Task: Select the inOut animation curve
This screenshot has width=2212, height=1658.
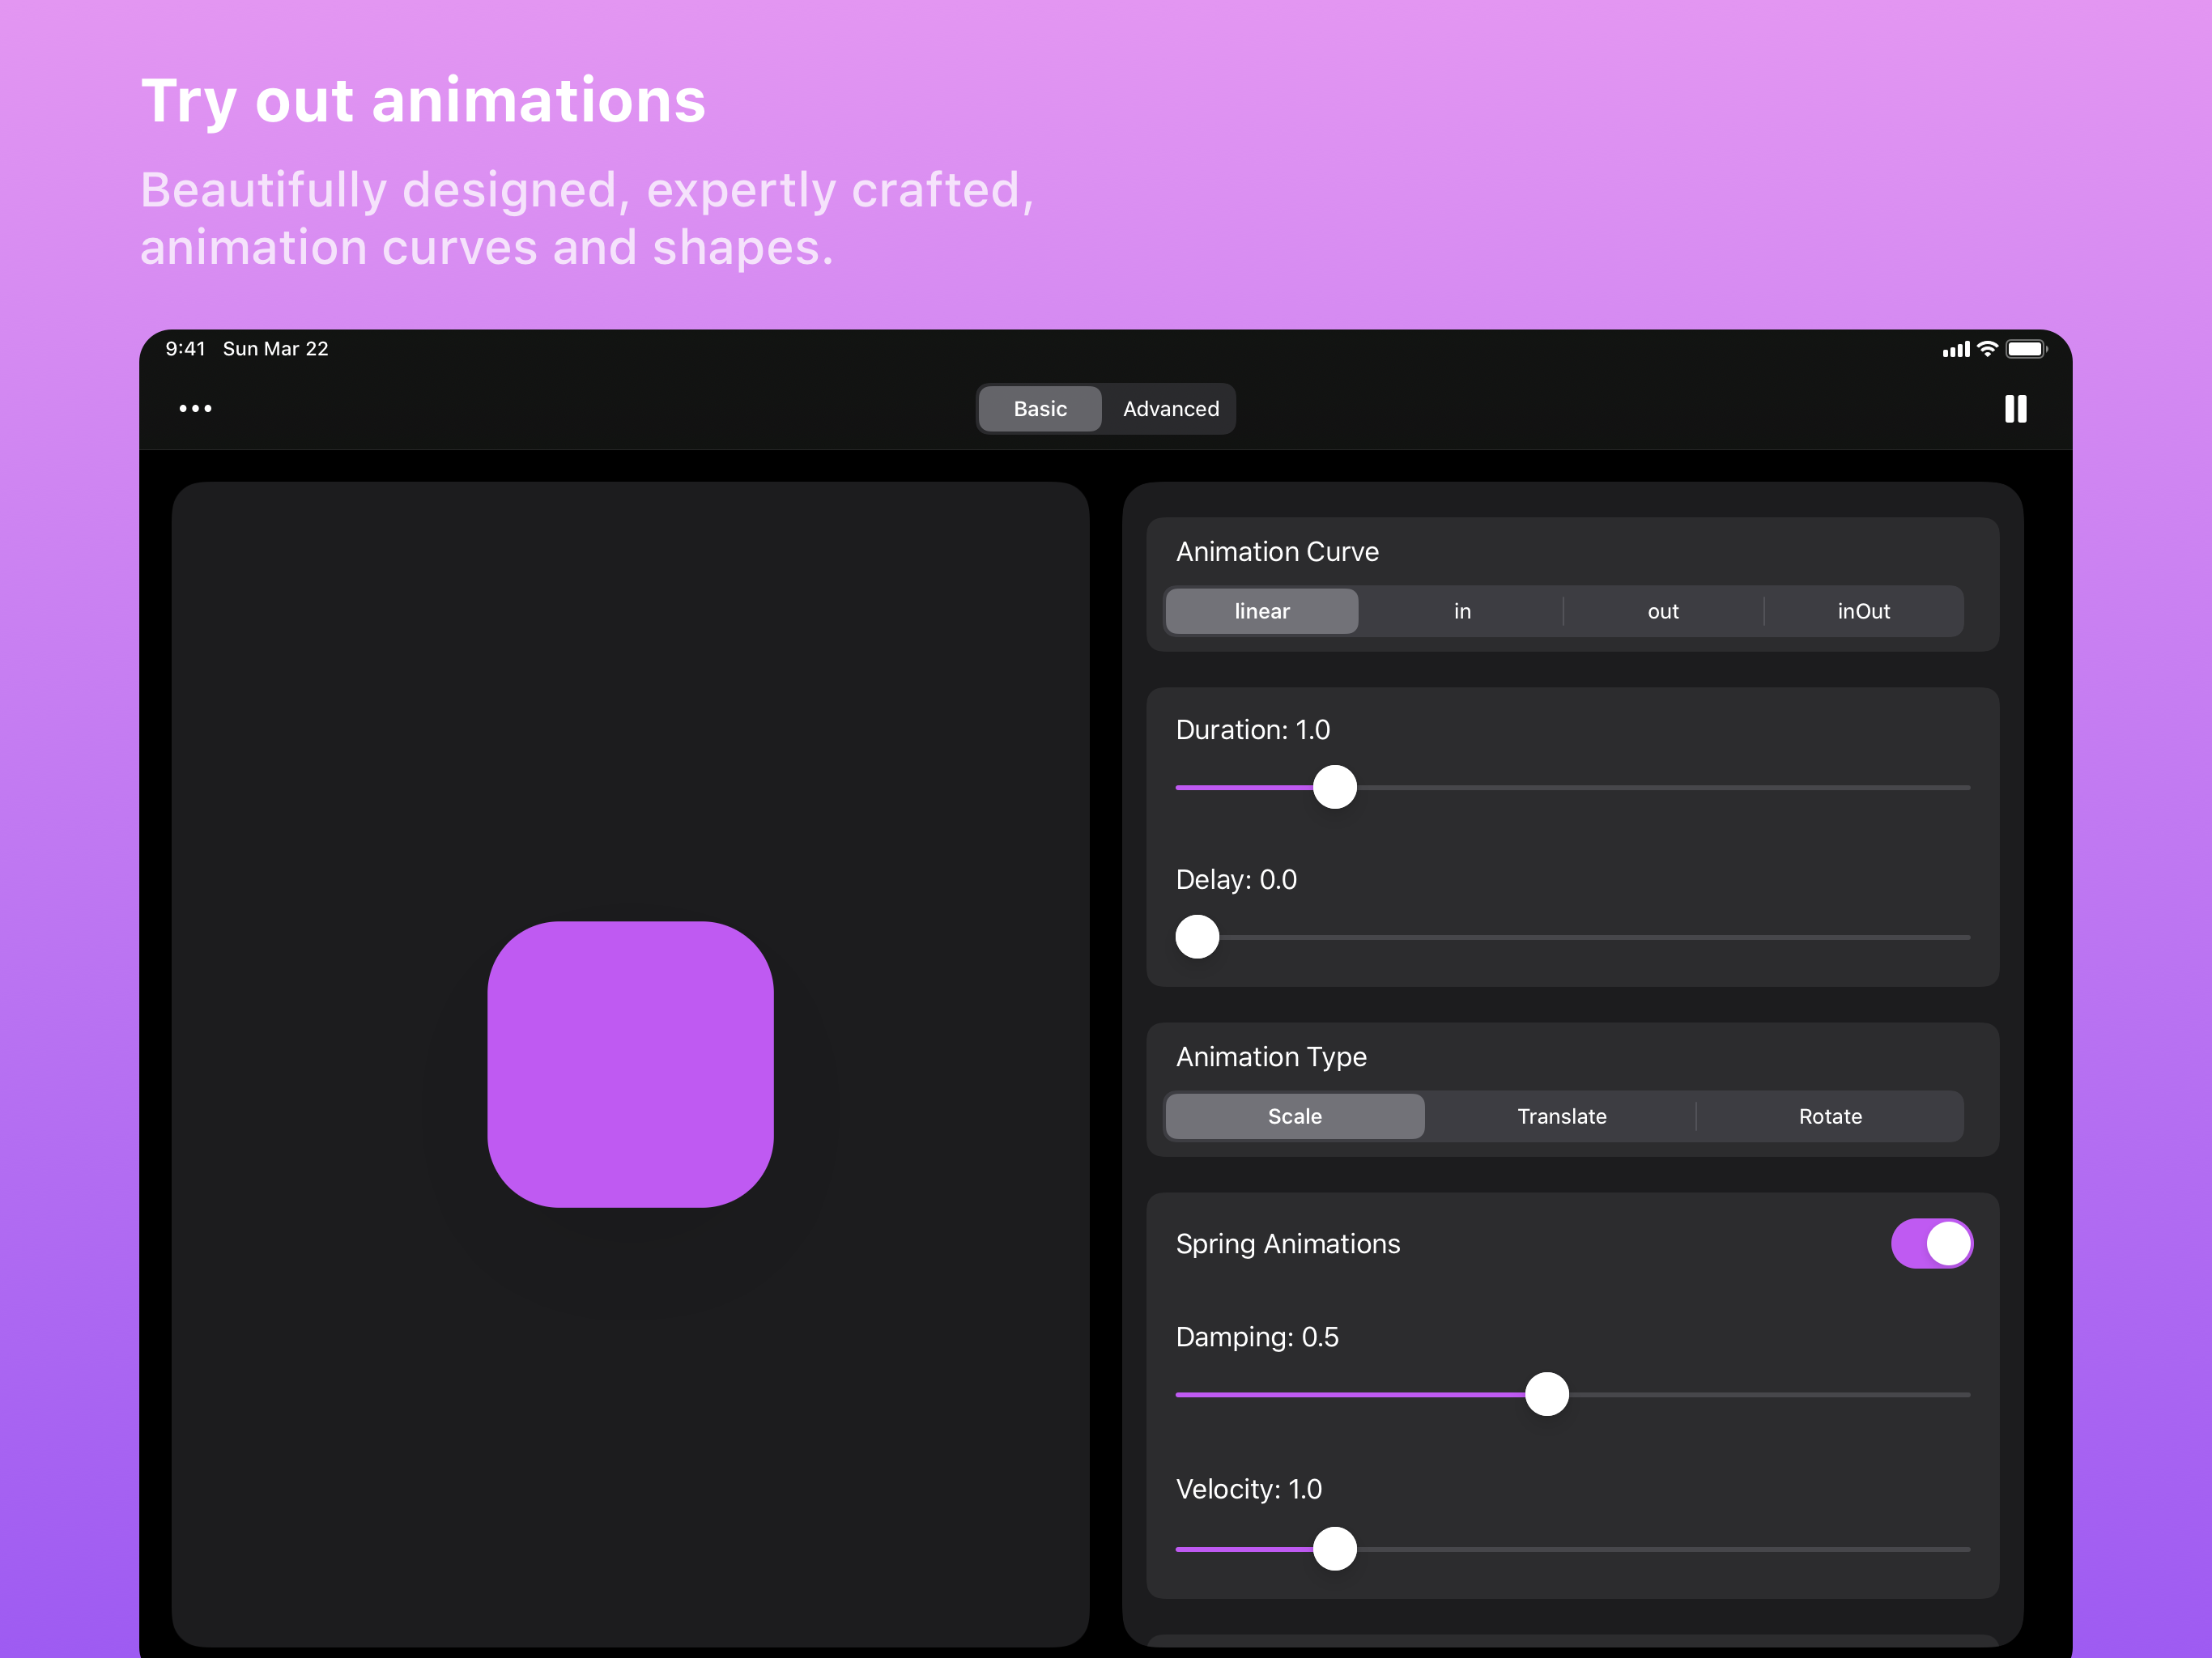Action: tap(1862, 611)
